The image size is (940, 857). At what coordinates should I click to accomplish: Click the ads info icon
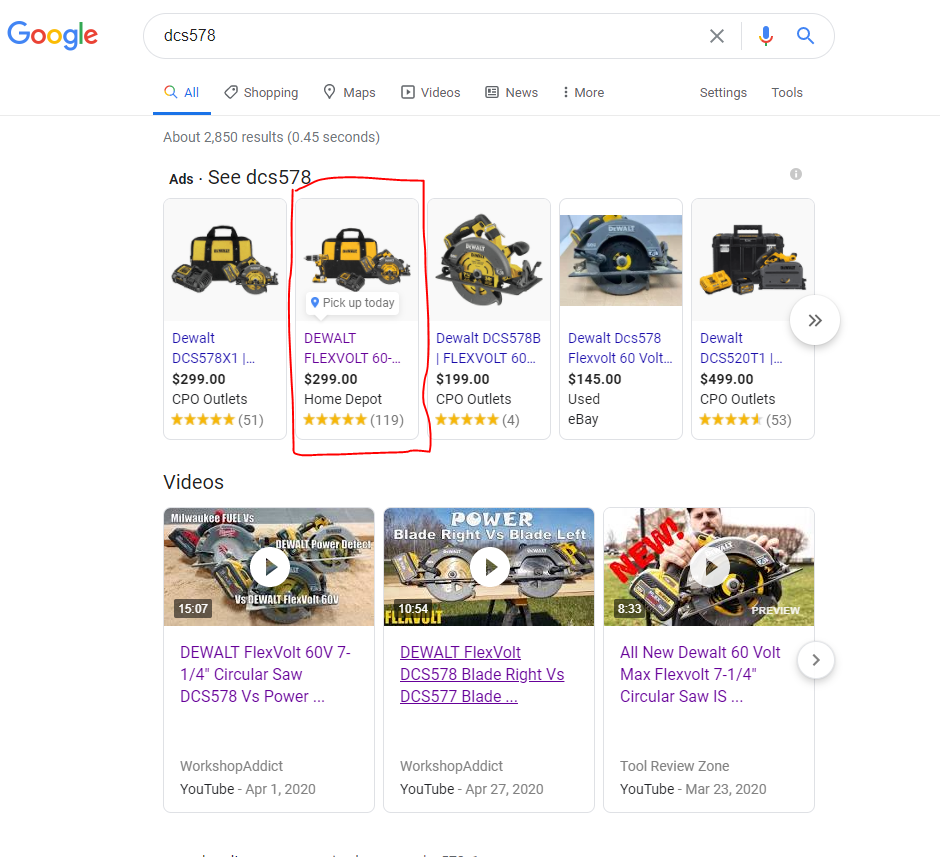(x=796, y=174)
